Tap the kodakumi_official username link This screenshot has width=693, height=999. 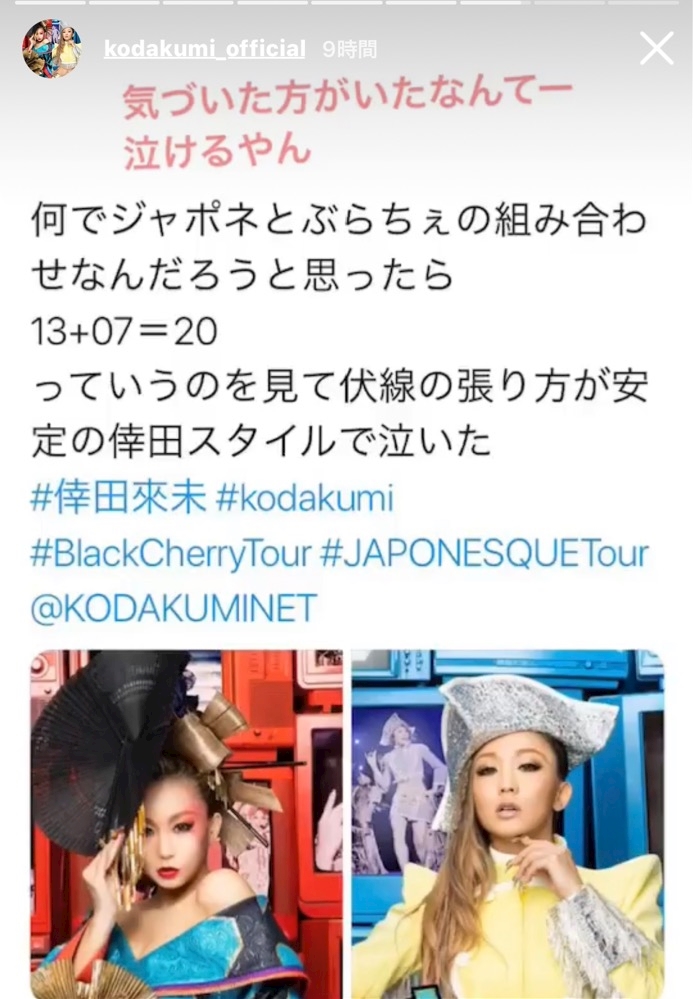pyautogui.click(x=204, y=48)
